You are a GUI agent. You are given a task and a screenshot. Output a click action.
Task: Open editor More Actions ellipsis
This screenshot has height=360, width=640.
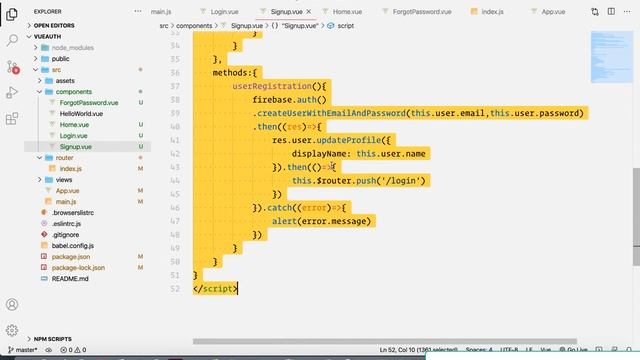[x=627, y=11]
